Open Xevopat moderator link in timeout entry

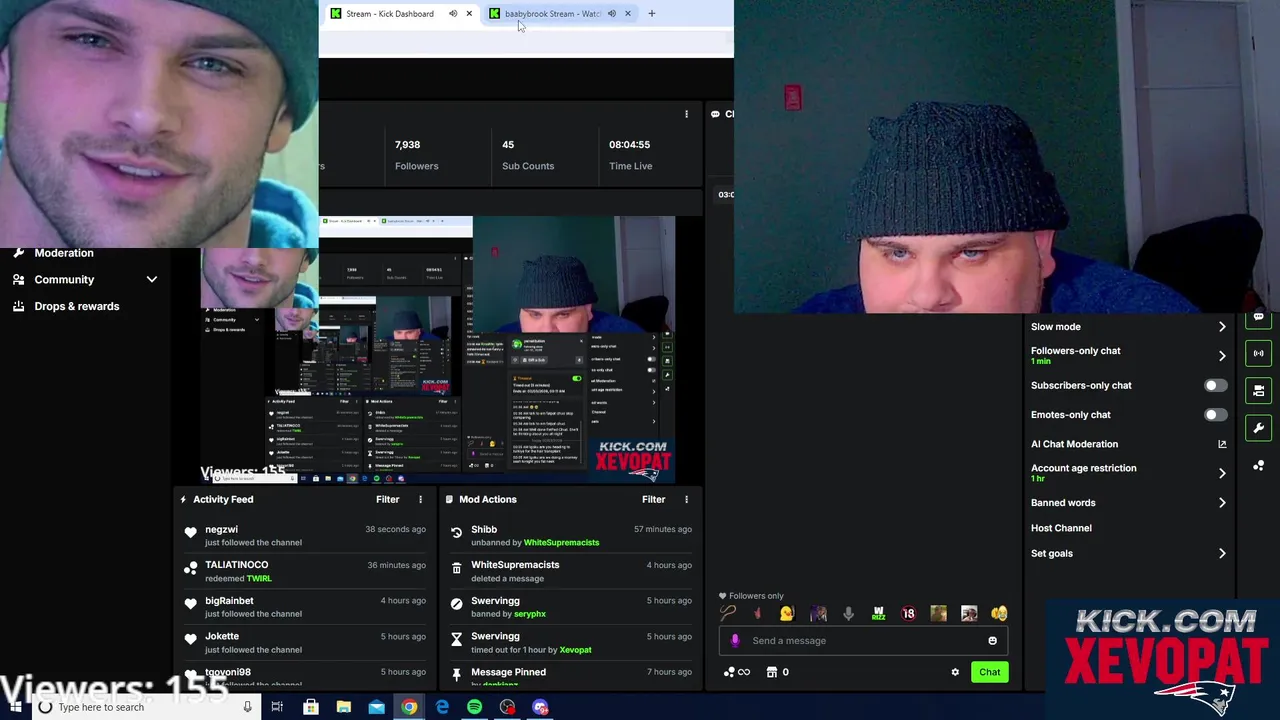pos(575,650)
